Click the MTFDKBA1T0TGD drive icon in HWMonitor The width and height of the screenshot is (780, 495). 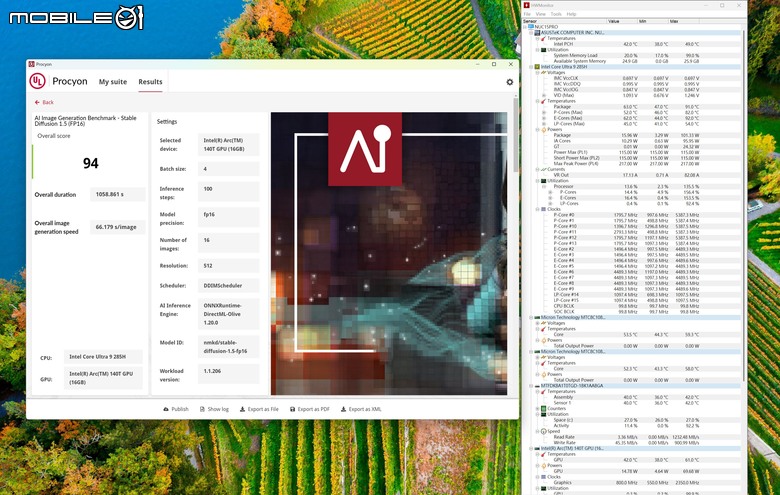537,386
